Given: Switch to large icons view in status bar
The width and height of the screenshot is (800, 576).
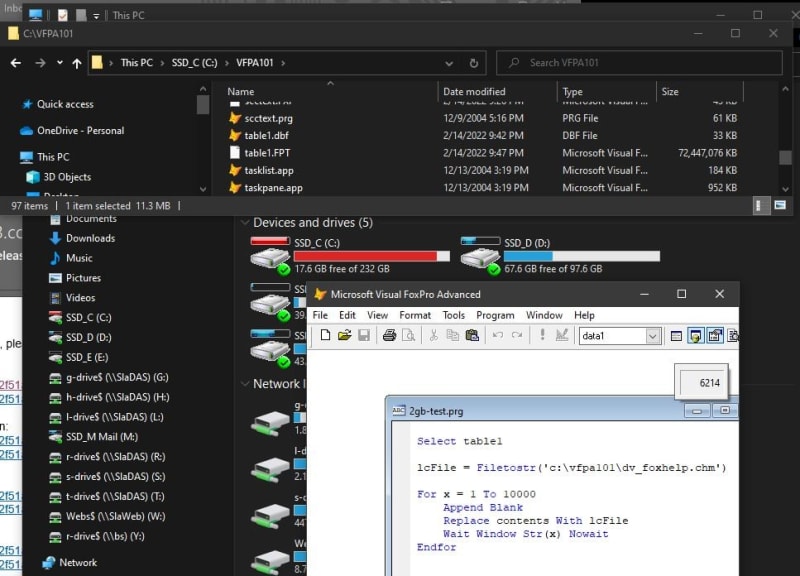Looking at the screenshot, I should point(780,206).
